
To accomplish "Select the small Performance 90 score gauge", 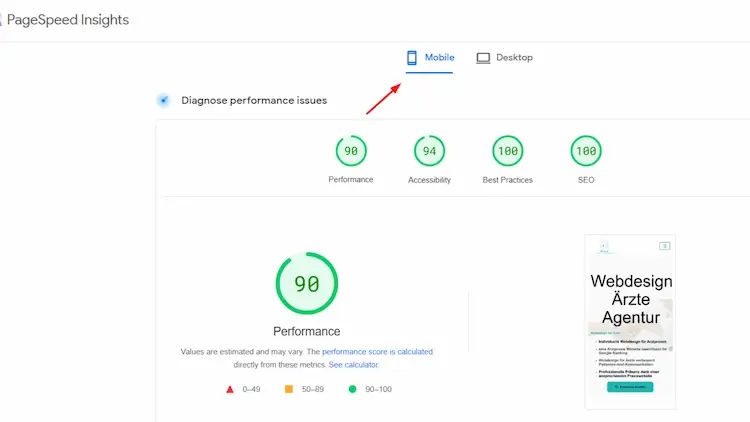I will pyautogui.click(x=351, y=151).
